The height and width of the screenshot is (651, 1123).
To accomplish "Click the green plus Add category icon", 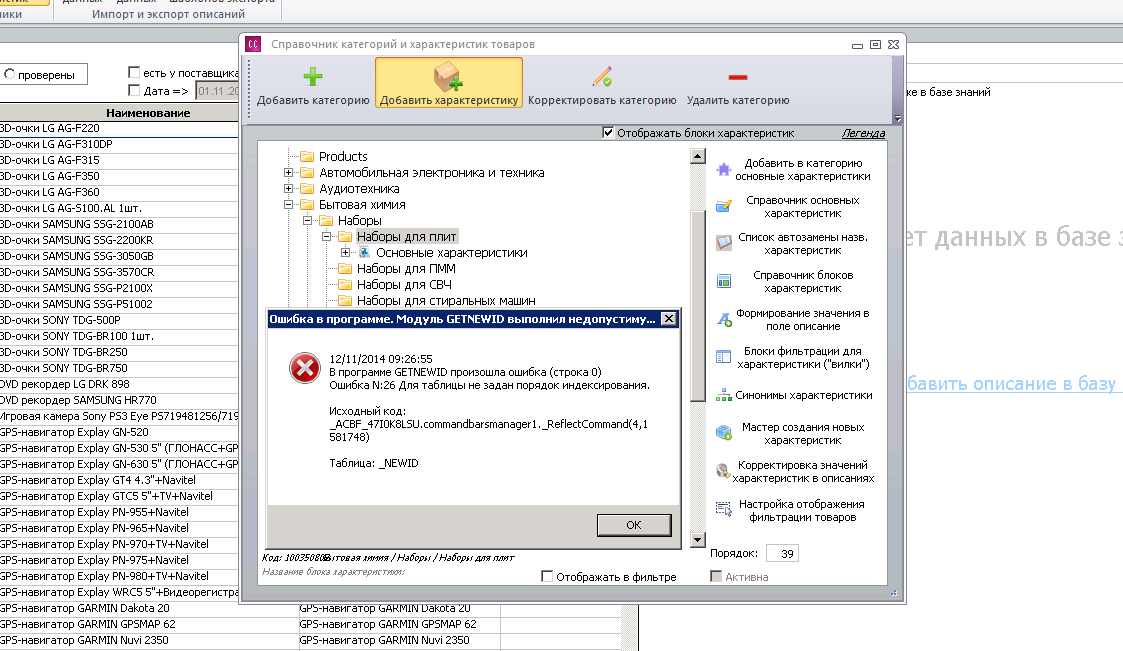I will click(313, 76).
